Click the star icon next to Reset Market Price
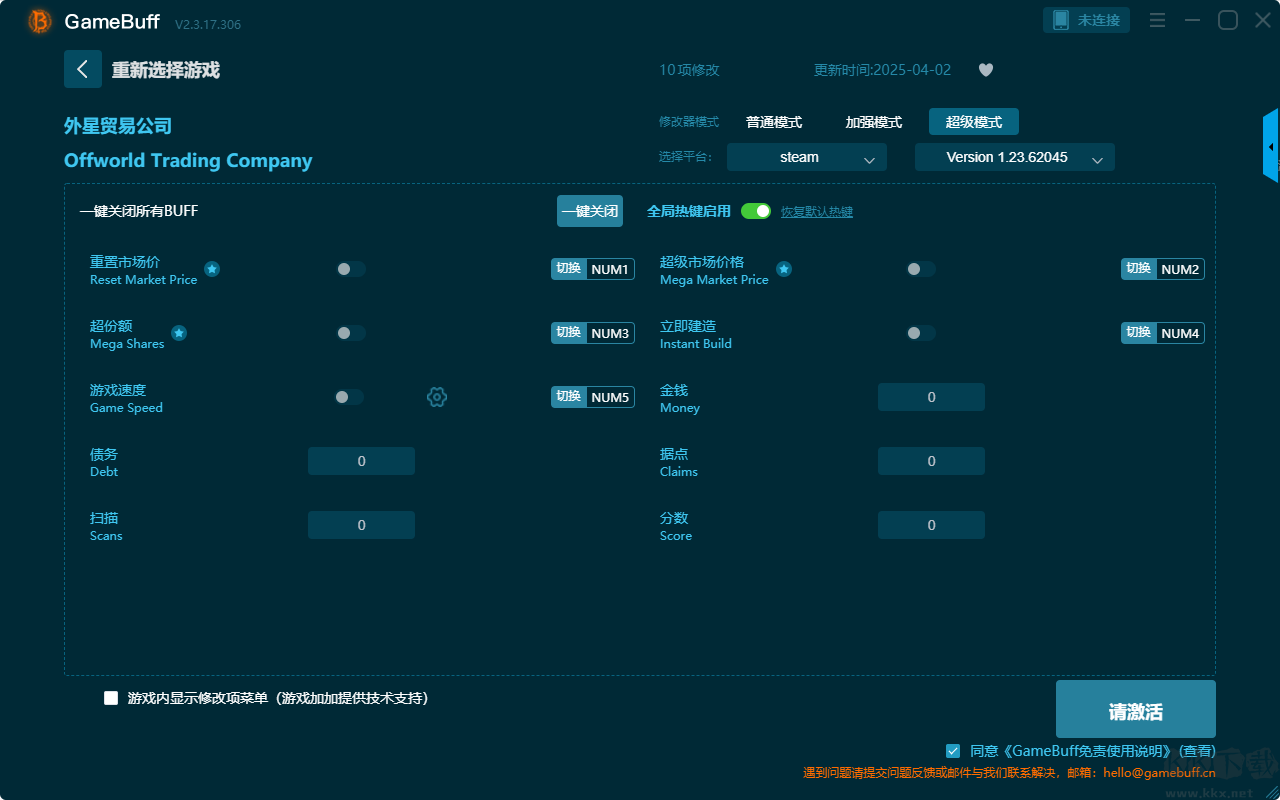The image size is (1280, 800). 212,269
